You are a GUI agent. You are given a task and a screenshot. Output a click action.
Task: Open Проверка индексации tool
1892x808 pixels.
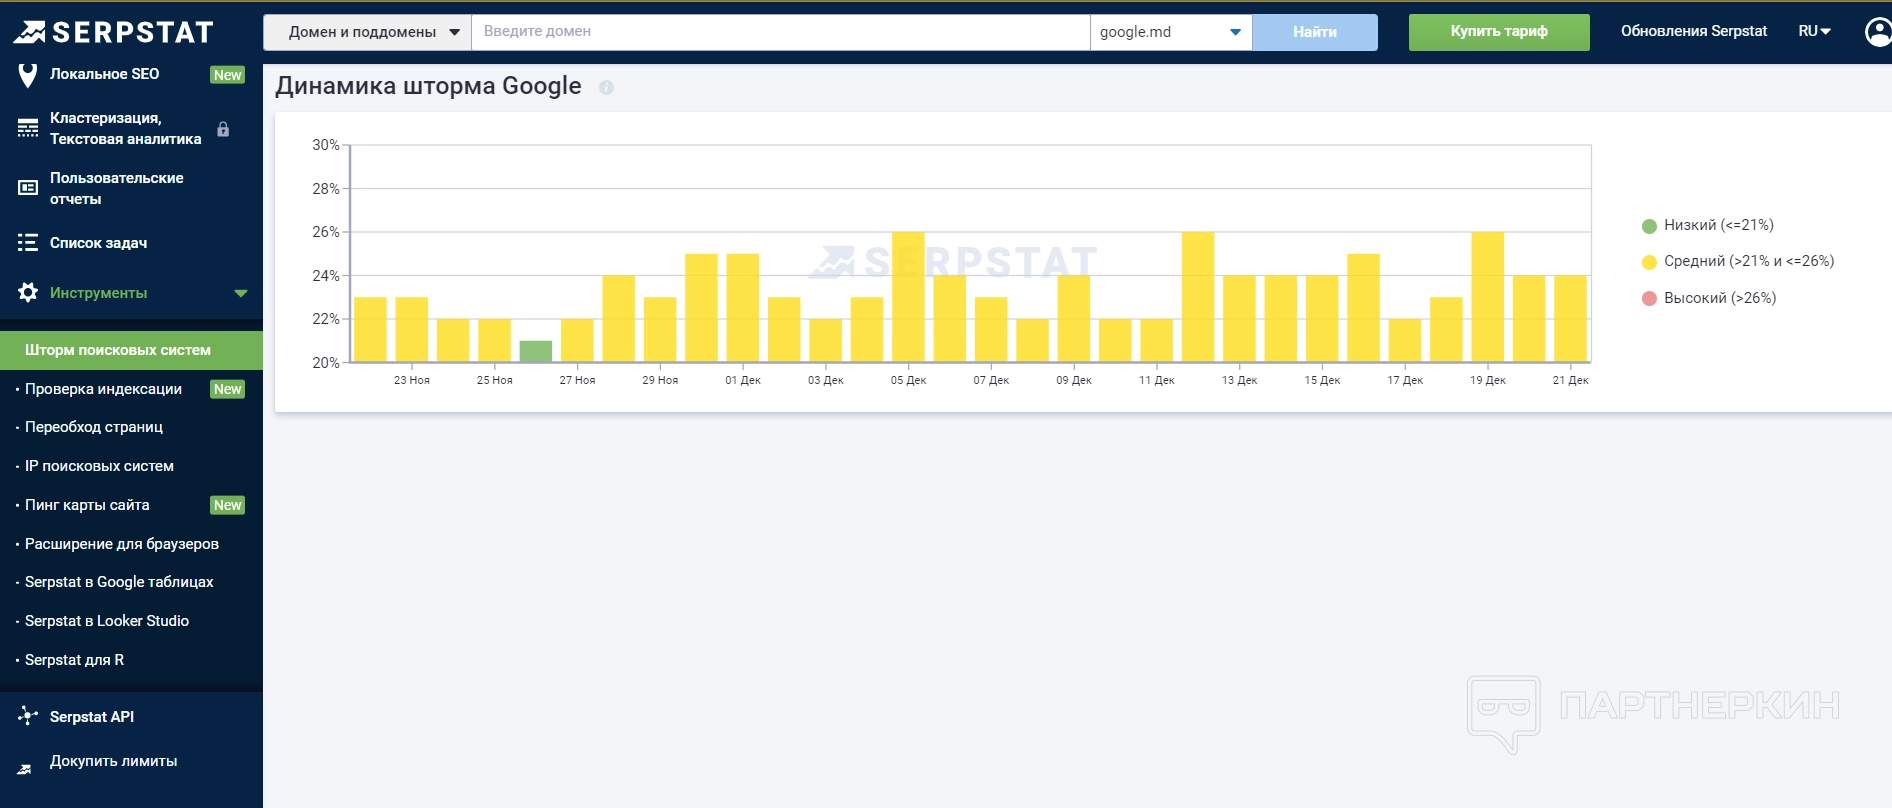[103, 389]
